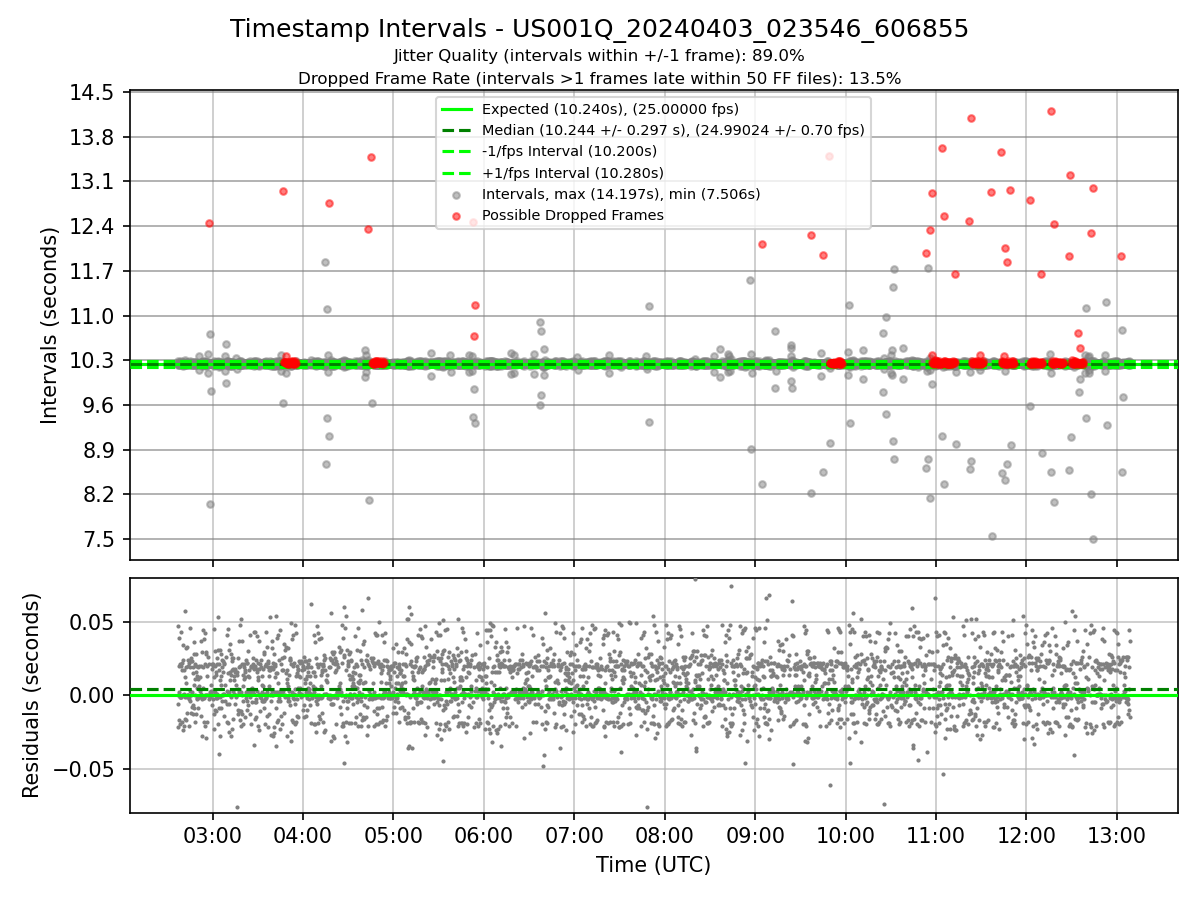The image size is (1200, 900).
Task: Click the 'Intervals (seconds)' y-axis label
Action: click(49, 325)
